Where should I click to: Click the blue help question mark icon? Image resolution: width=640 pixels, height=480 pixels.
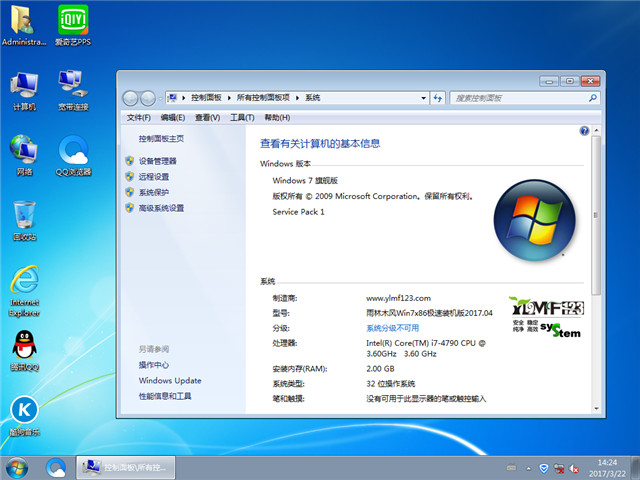pyautogui.click(x=584, y=131)
